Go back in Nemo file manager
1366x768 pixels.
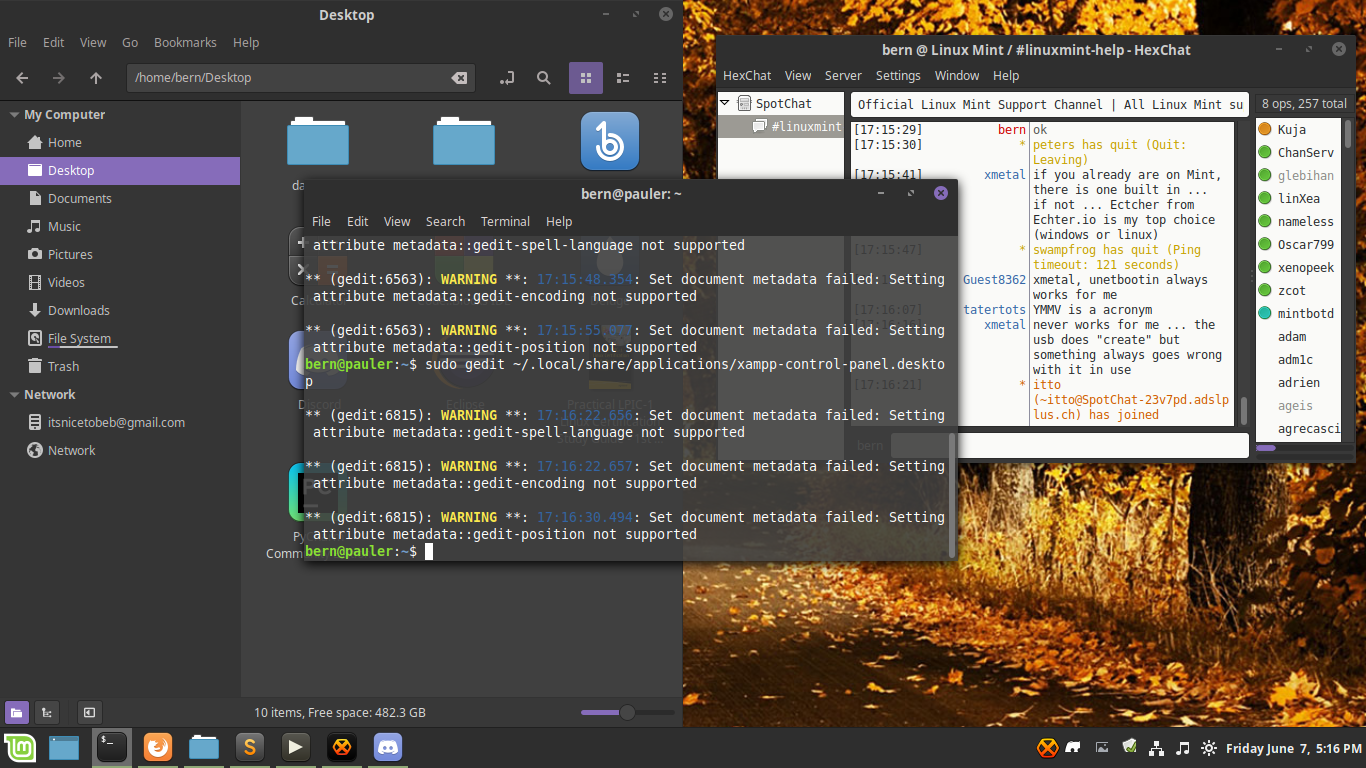(x=22, y=78)
